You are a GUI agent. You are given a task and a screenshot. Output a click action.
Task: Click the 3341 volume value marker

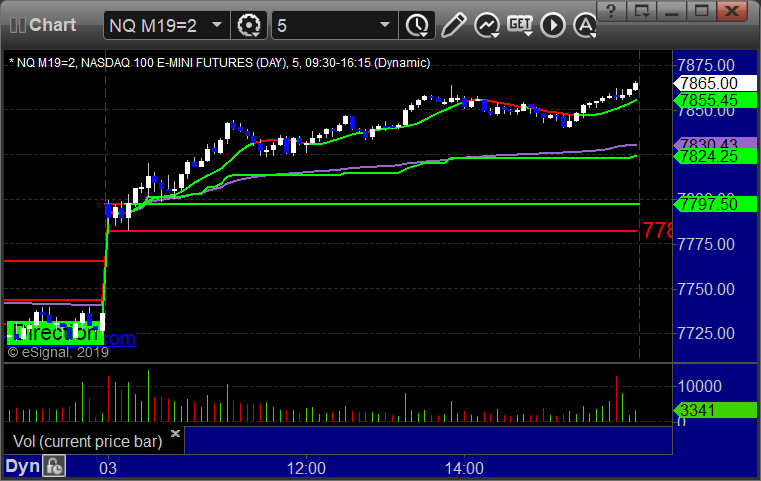coord(714,410)
